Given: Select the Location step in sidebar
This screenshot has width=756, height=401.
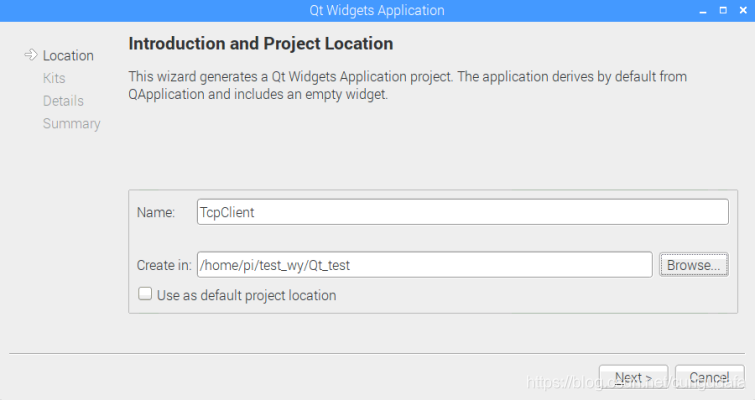Looking at the screenshot, I should (x=68, y=56).
